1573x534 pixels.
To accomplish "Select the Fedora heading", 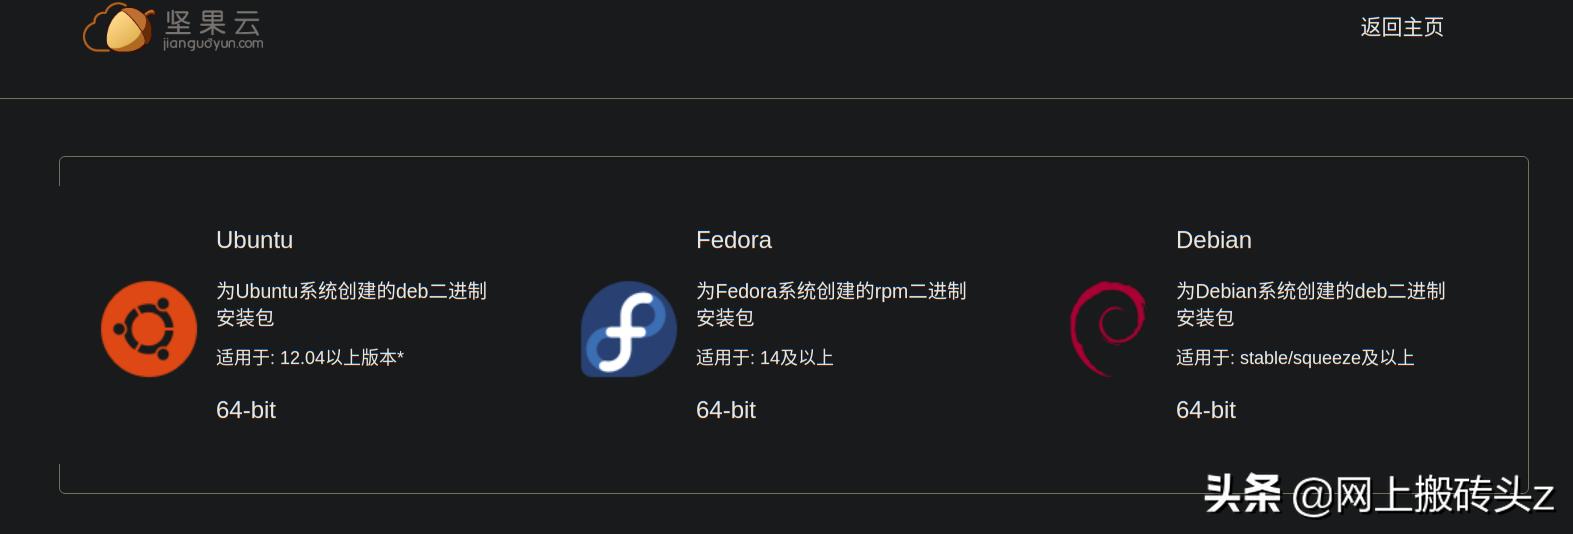I will (733, 240).
